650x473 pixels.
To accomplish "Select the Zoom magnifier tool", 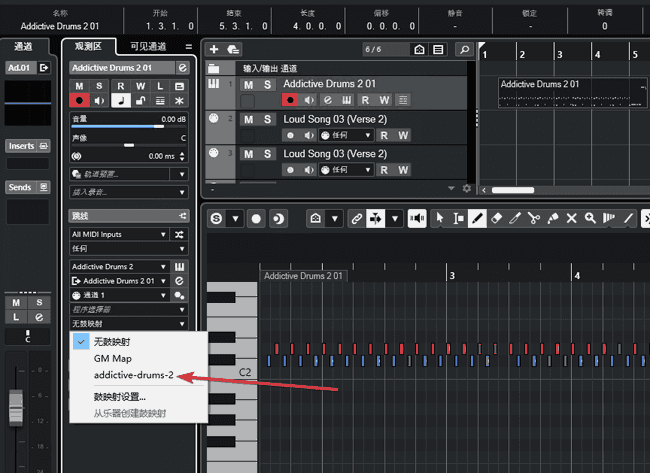I will [x=590, y=218].
